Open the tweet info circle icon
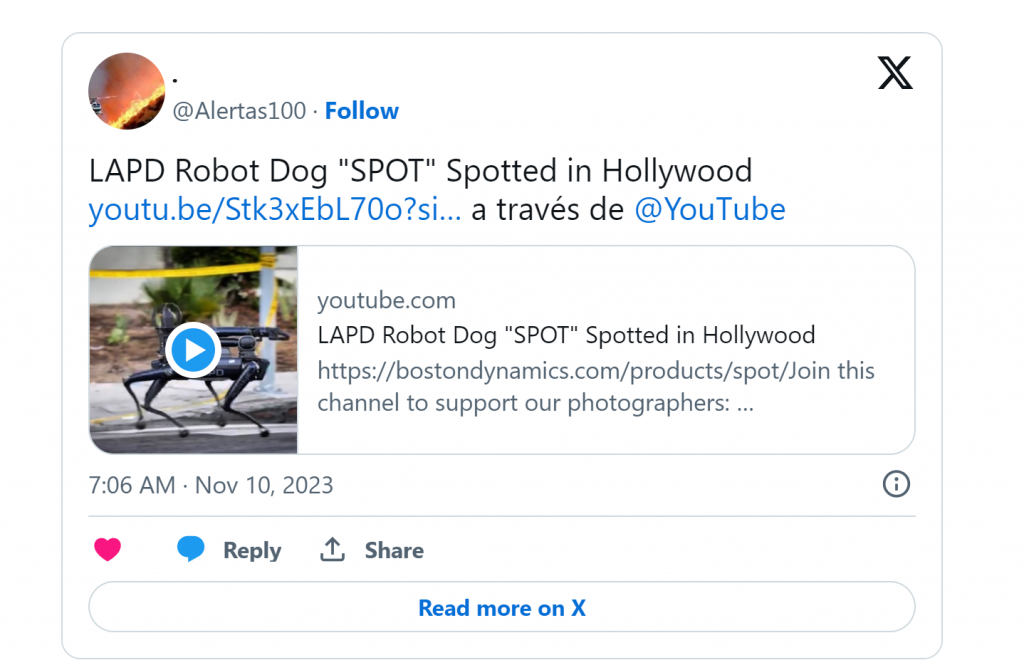1024x660 pixels. tap(896, 485)
